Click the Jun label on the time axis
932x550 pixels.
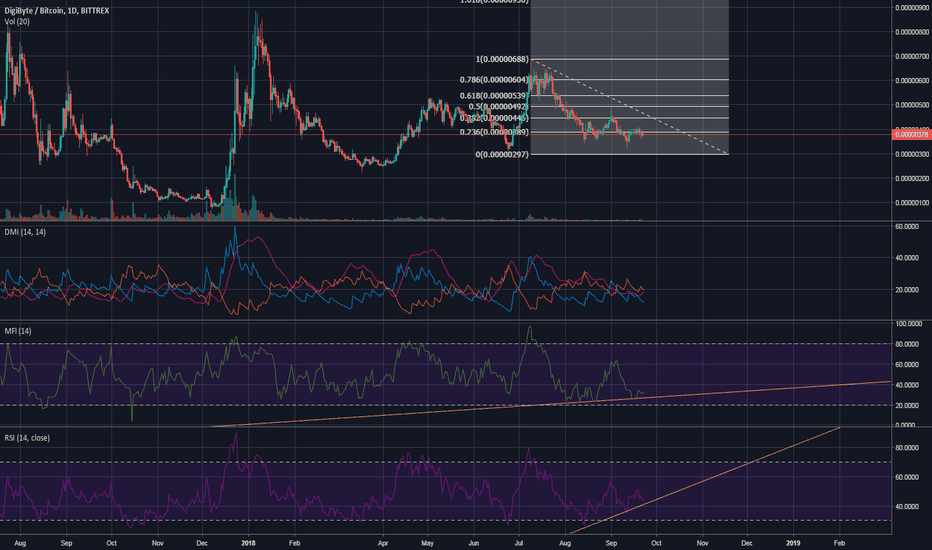pyautogui.click(x=474, y=543)
